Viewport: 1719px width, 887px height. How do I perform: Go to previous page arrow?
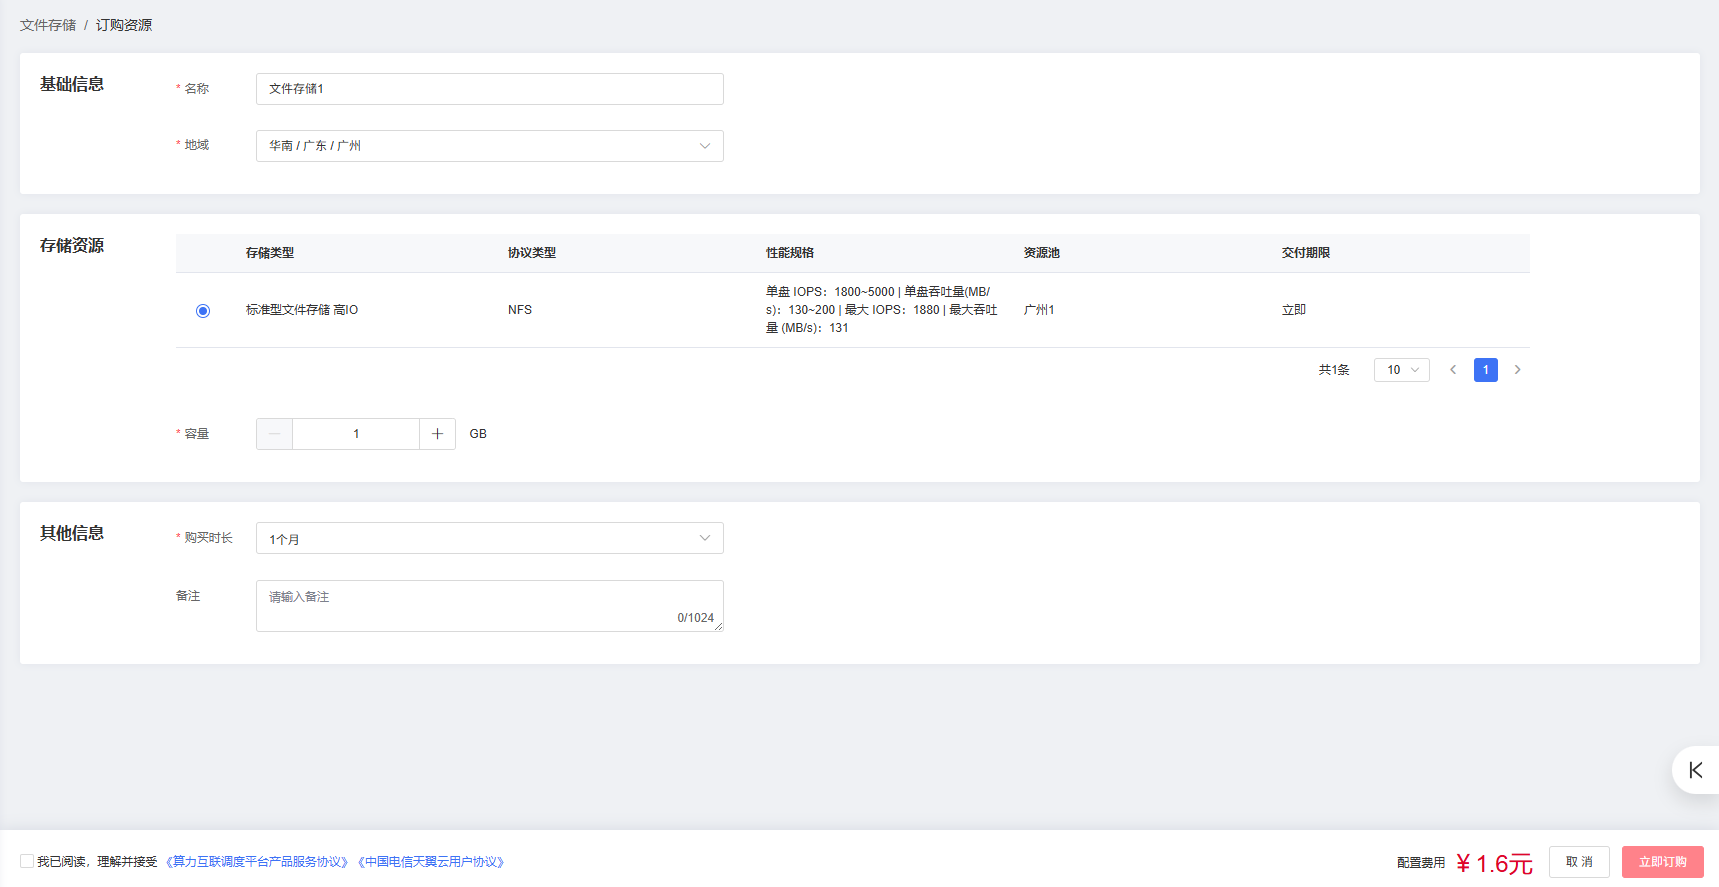coord(1453,370)
